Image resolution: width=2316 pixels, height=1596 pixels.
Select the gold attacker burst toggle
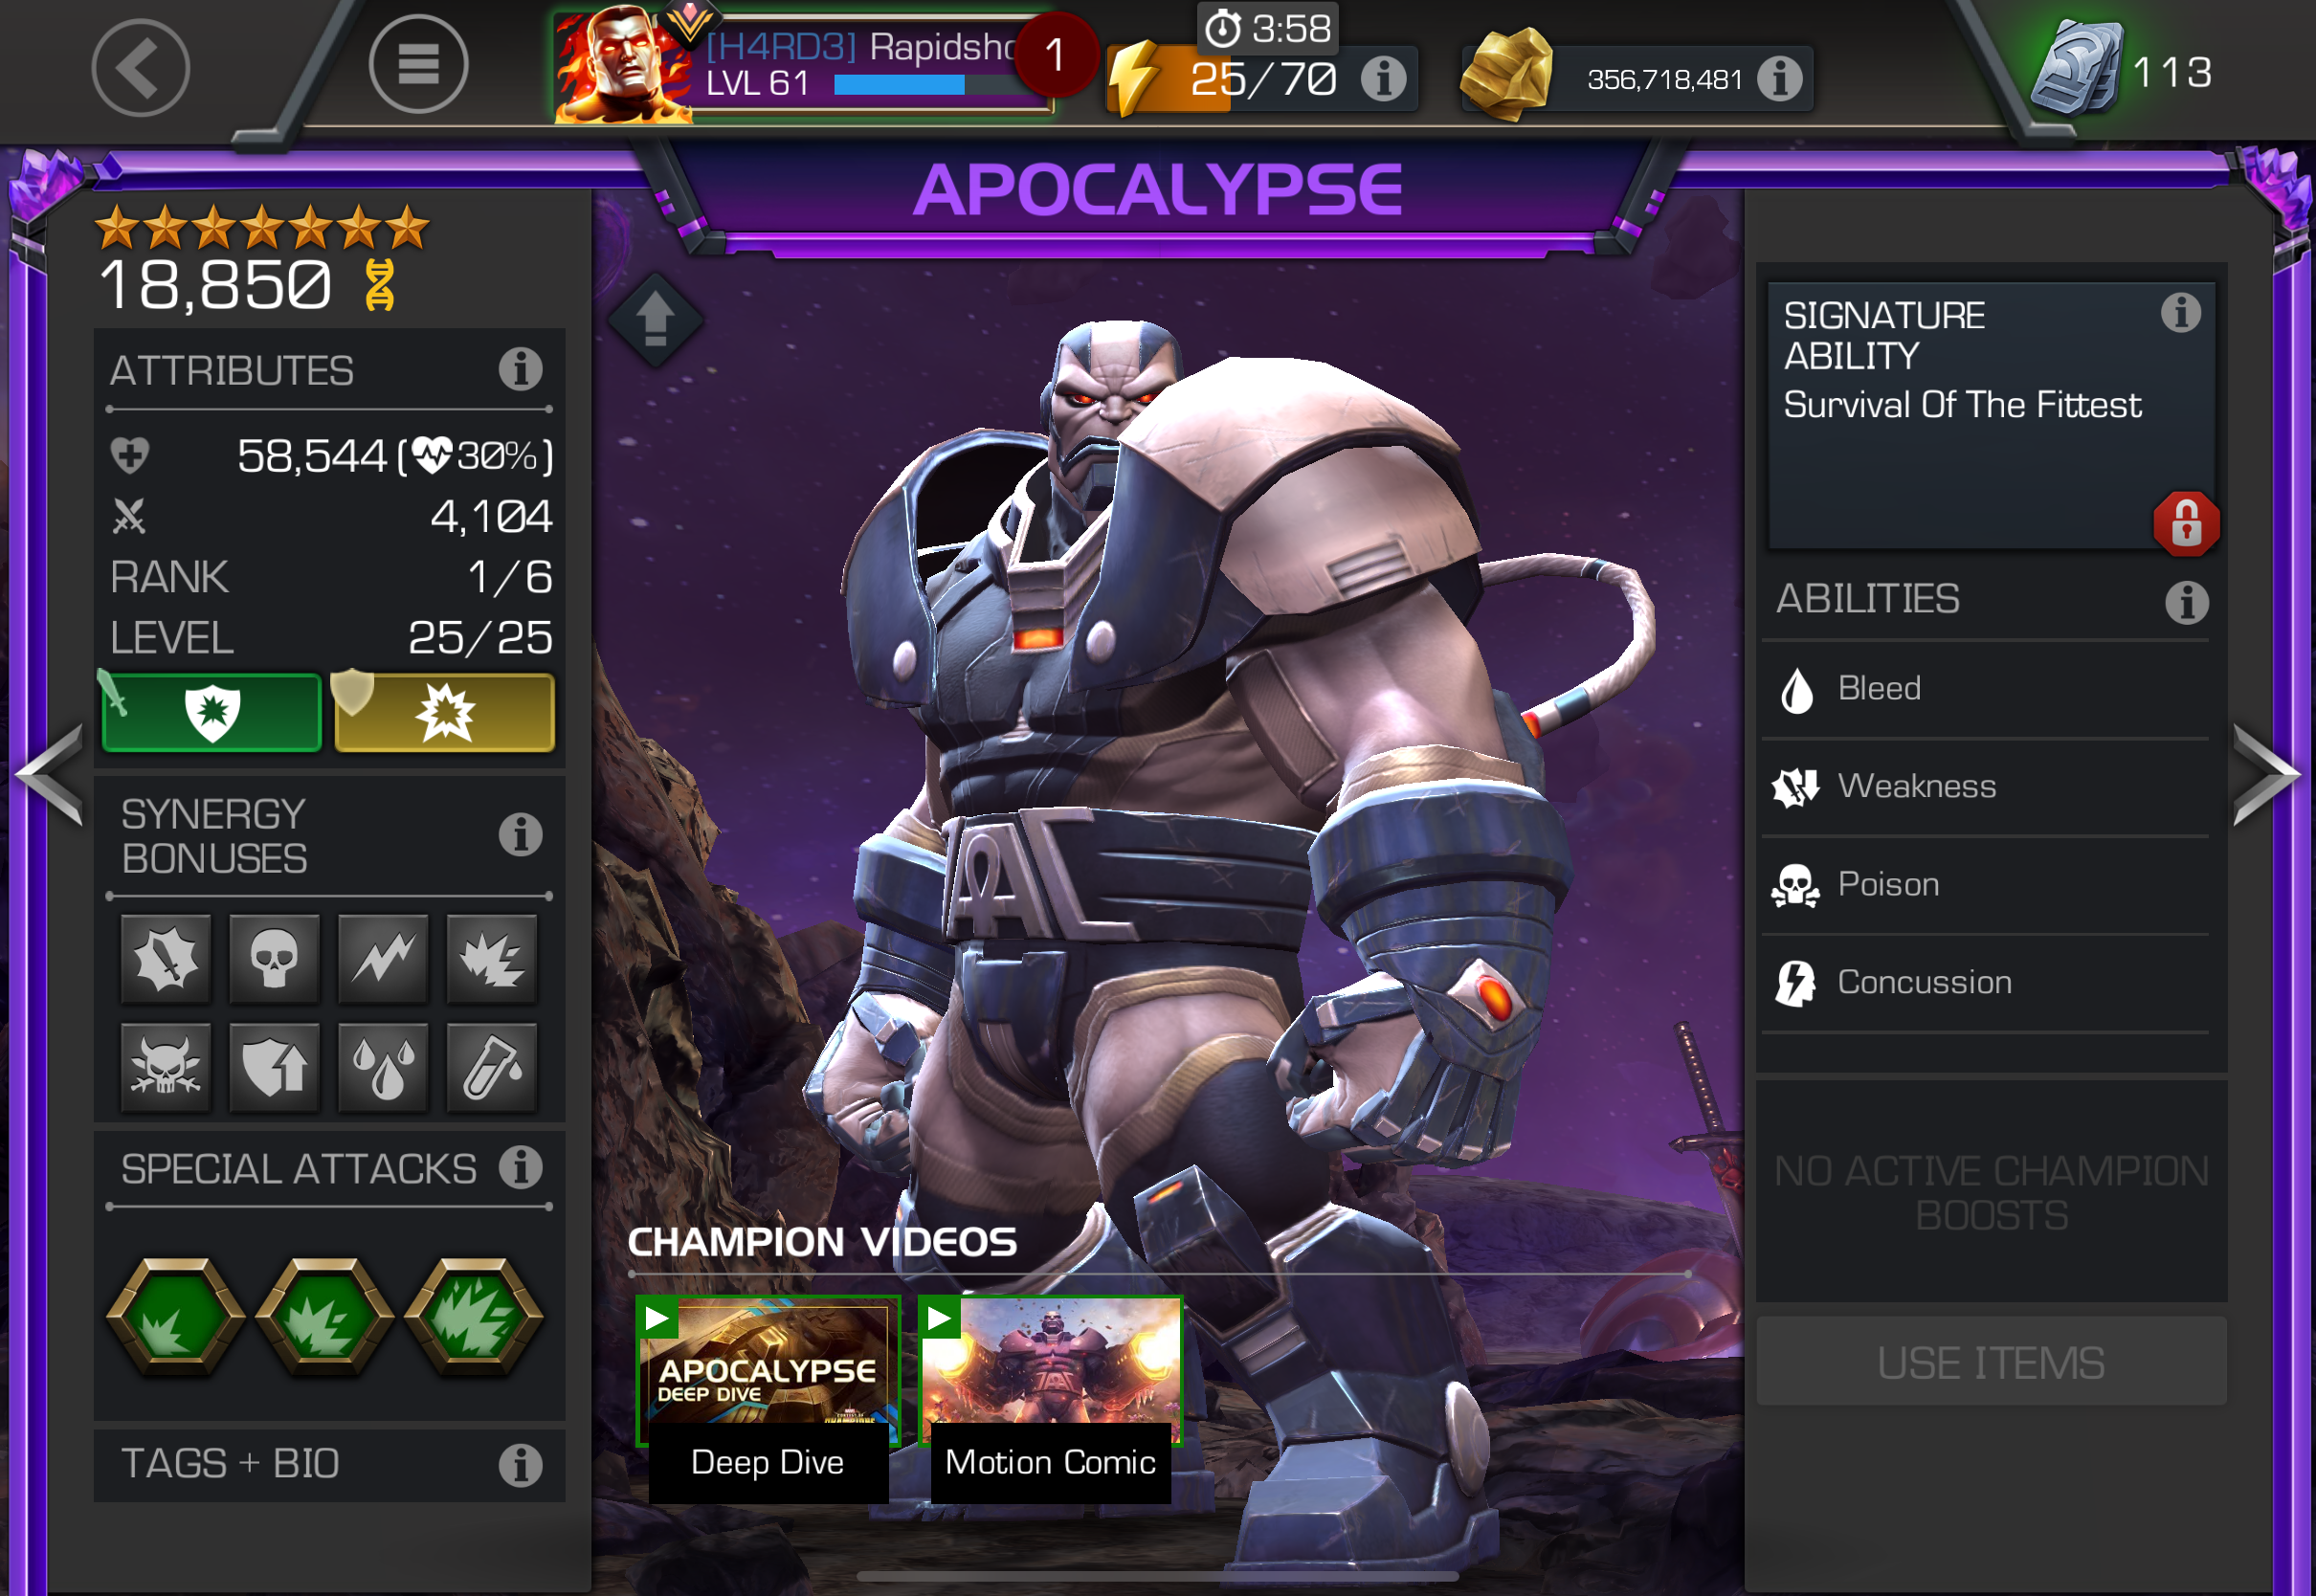[444, 711]
